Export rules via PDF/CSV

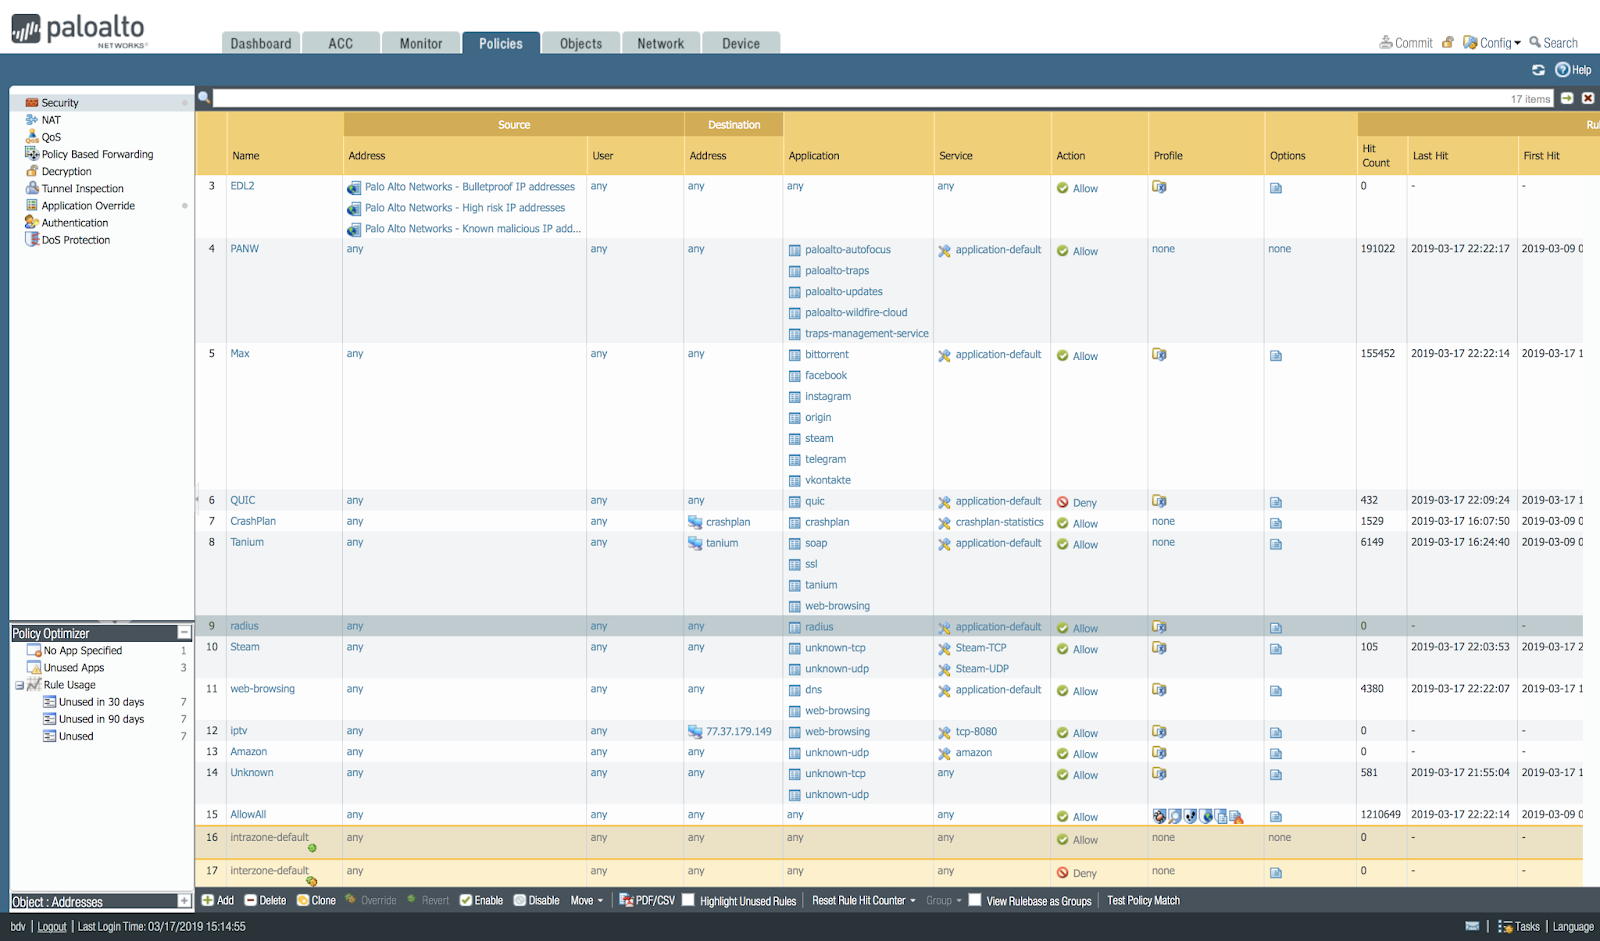tap(647, 900)
